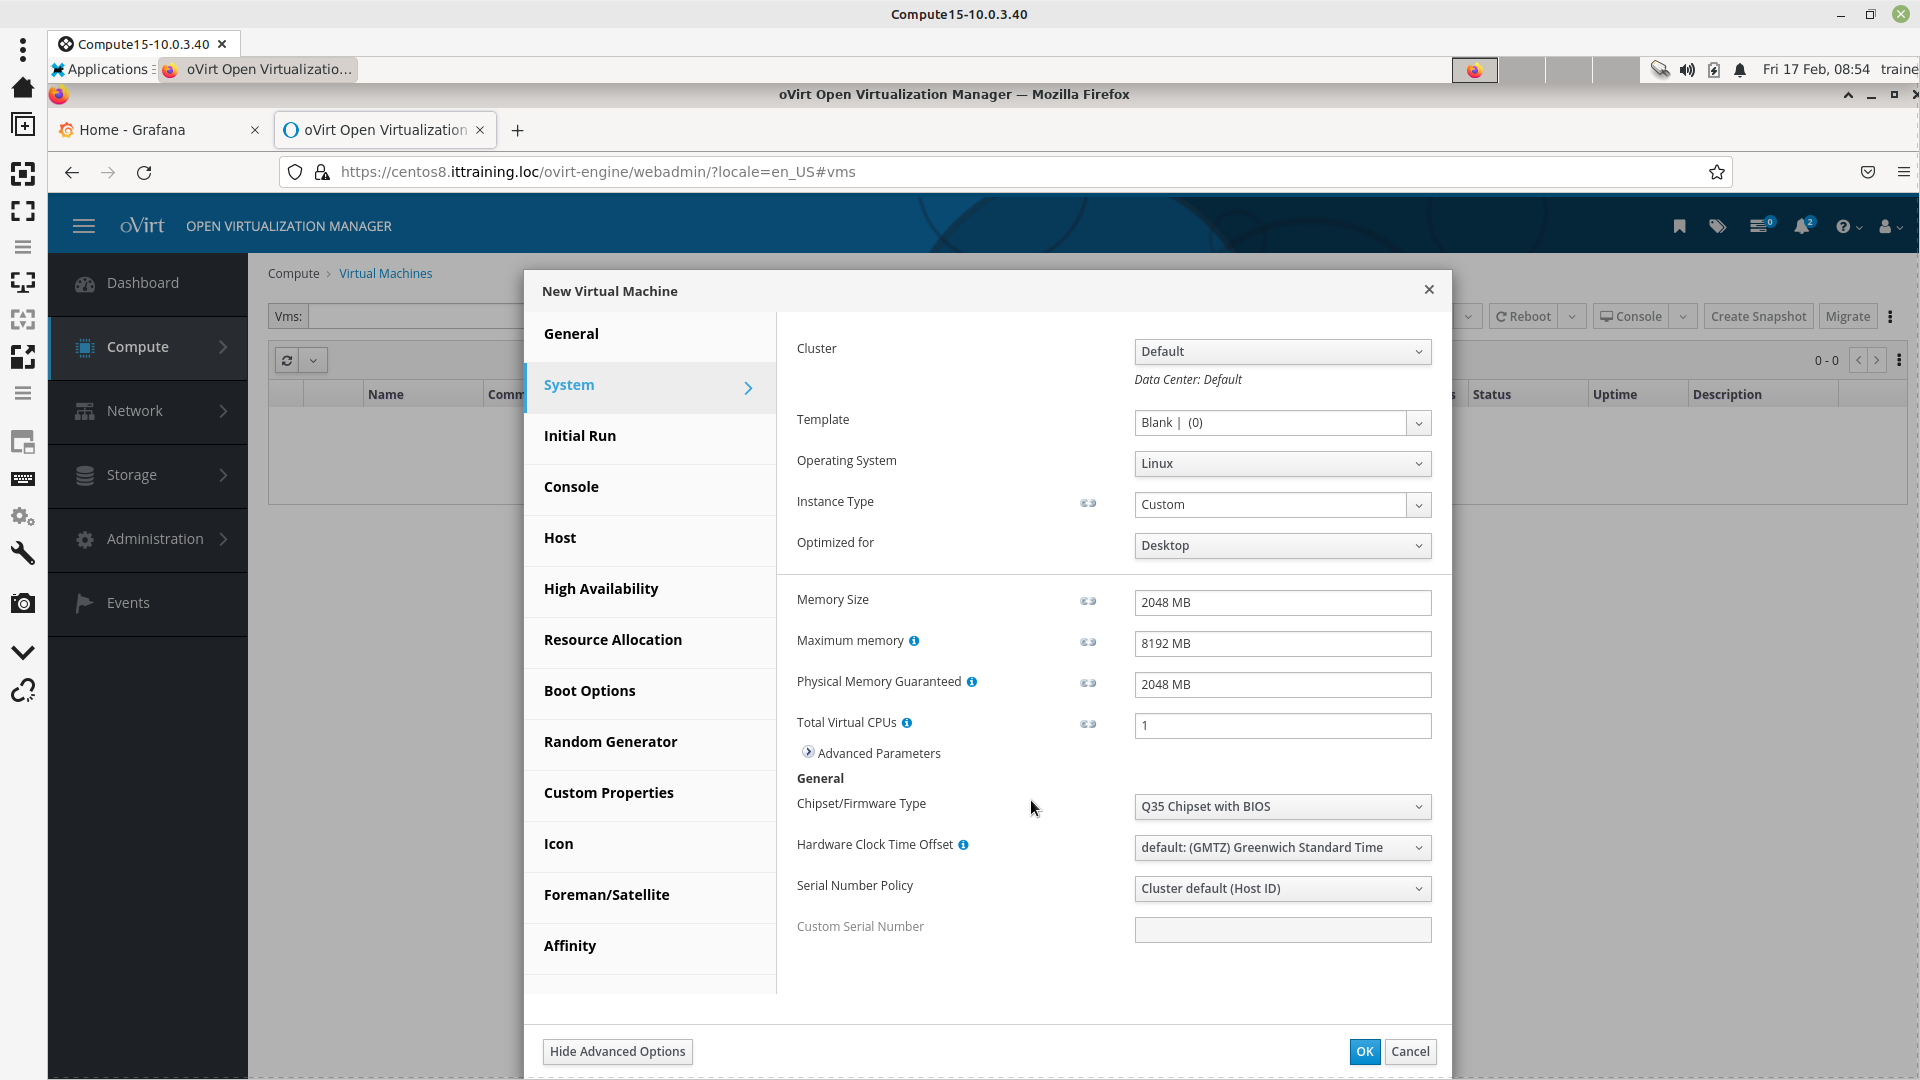
Task: Toggle link icon next to Memory Size
Action: tap(1088, 601)
